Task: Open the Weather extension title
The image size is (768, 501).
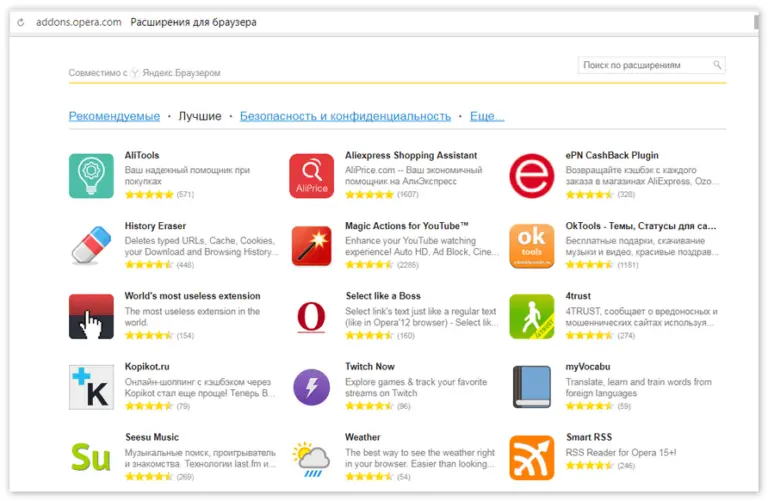Action: coord(362,437)
